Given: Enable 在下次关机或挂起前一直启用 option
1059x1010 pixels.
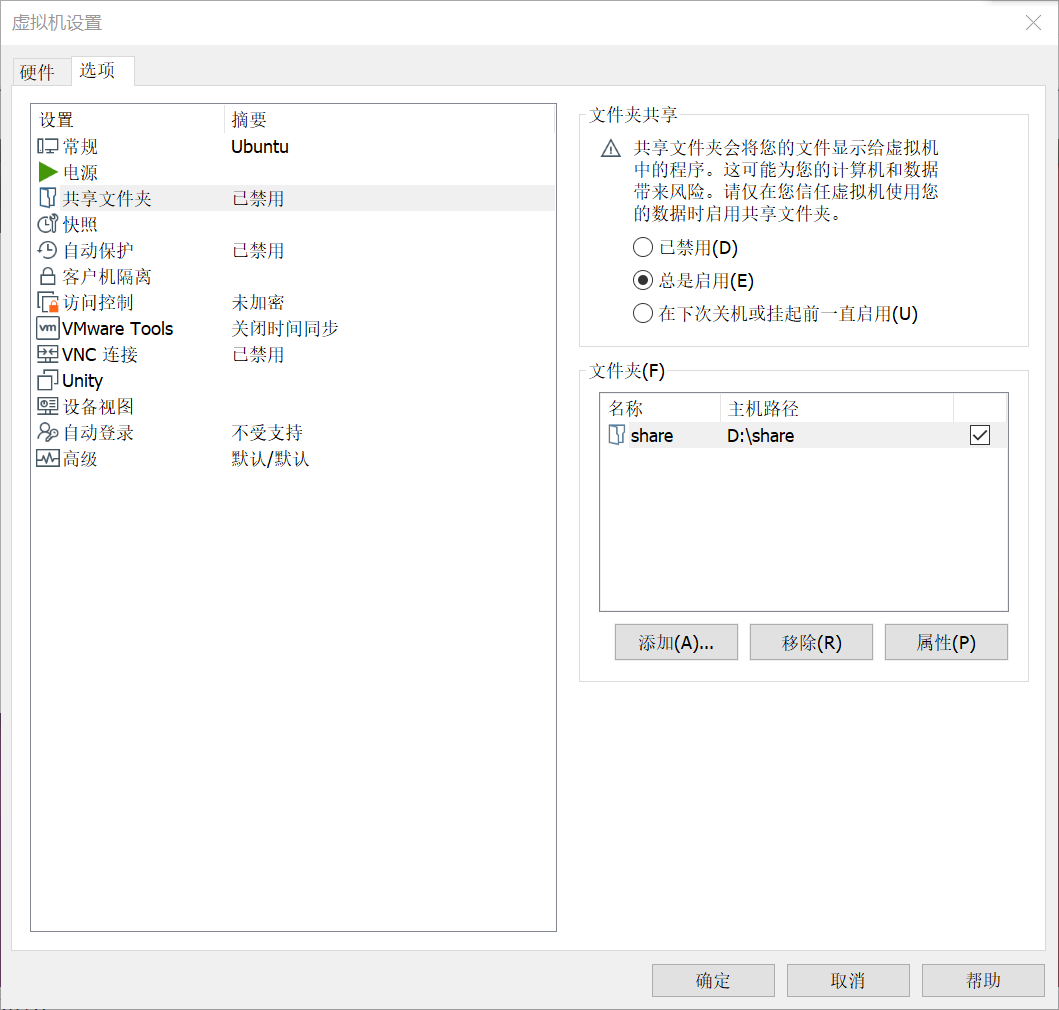Looking at the screenshot, I should click(x=641, y=313).
